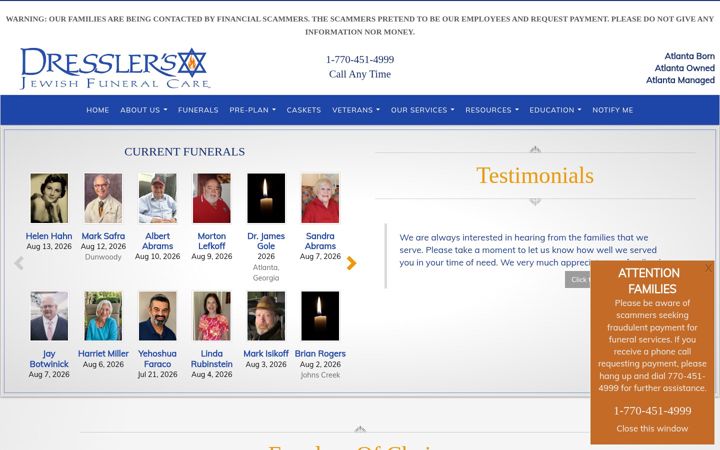Open Harriet Miller's photo thumbnail

click(103, 316)
